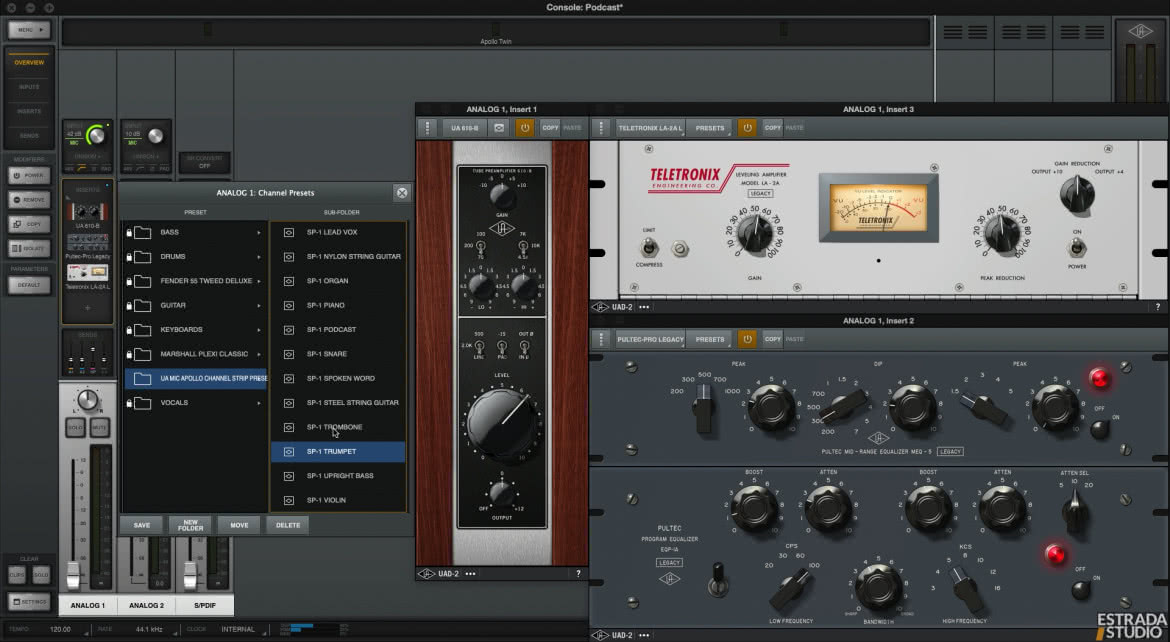Screen dimensions: 1170x642
Task: Toggle the power button in the Pultec-Pro Legacy header
Action: pos(747,339)
